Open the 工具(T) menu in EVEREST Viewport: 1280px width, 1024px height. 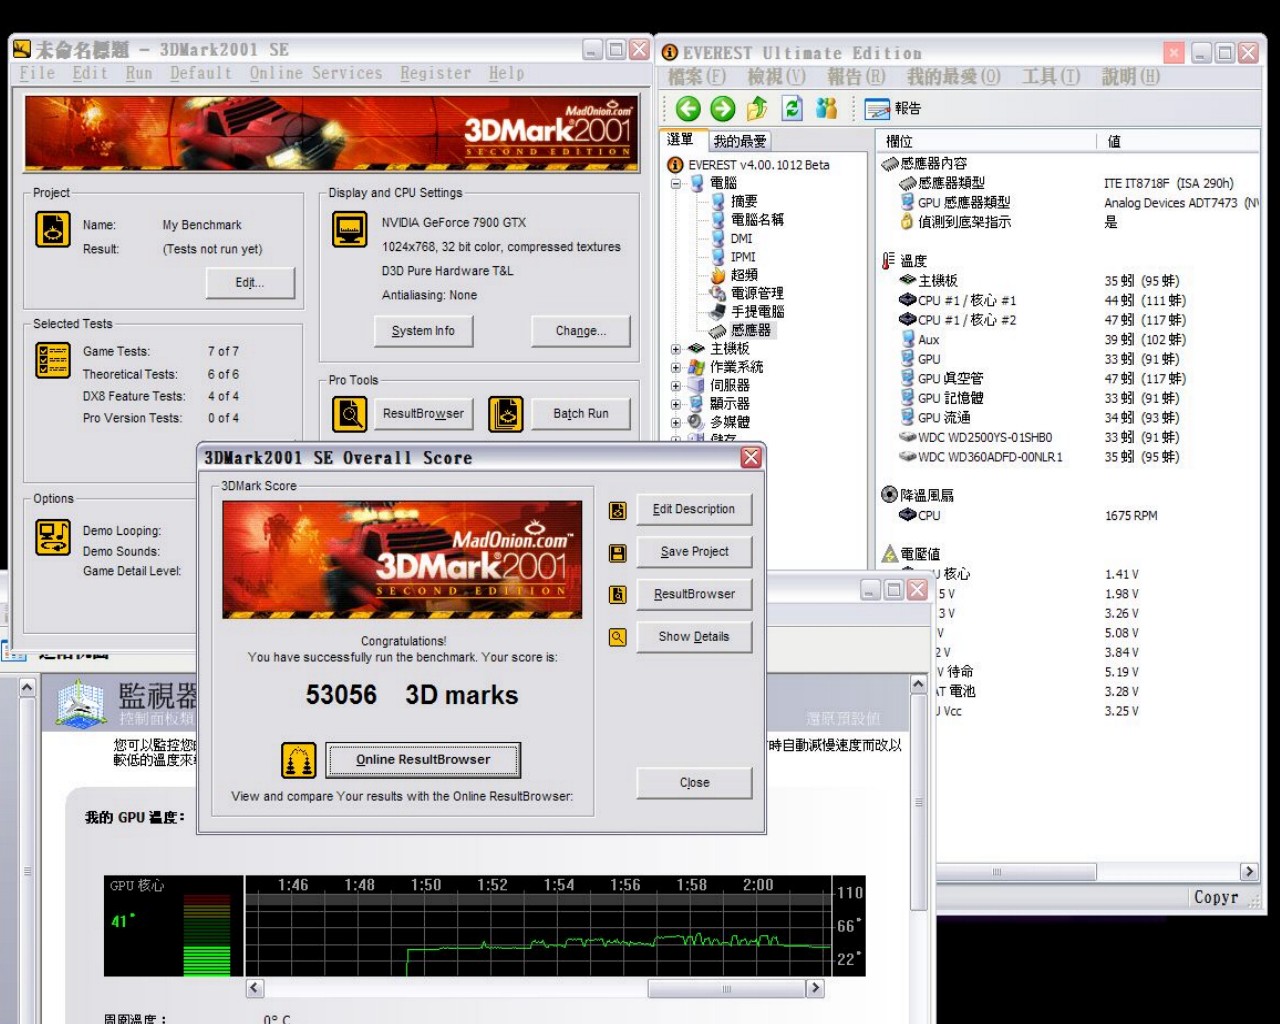[x=1051, y=77]
